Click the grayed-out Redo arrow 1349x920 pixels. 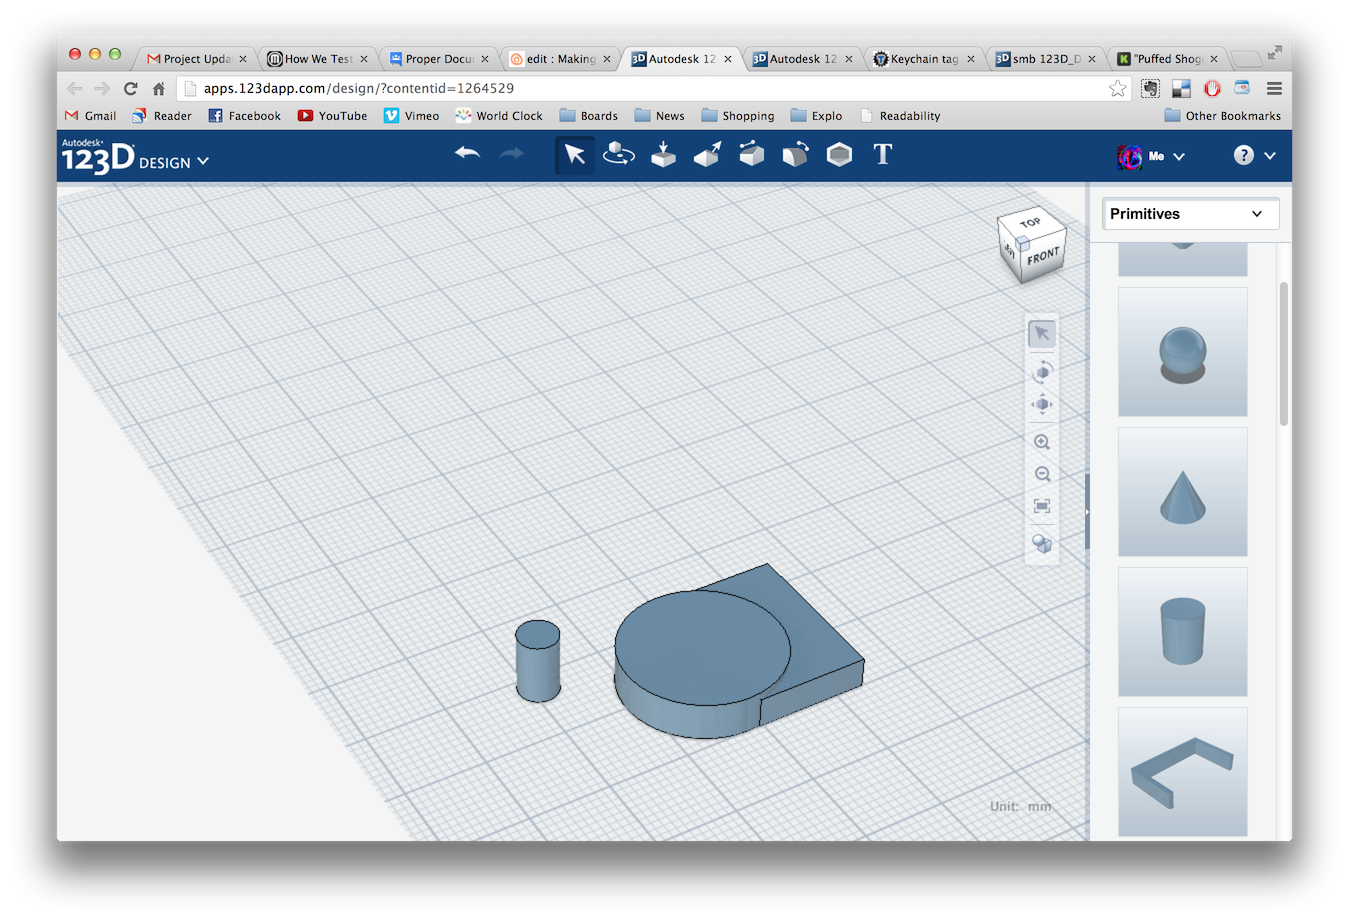pos(511,154)
